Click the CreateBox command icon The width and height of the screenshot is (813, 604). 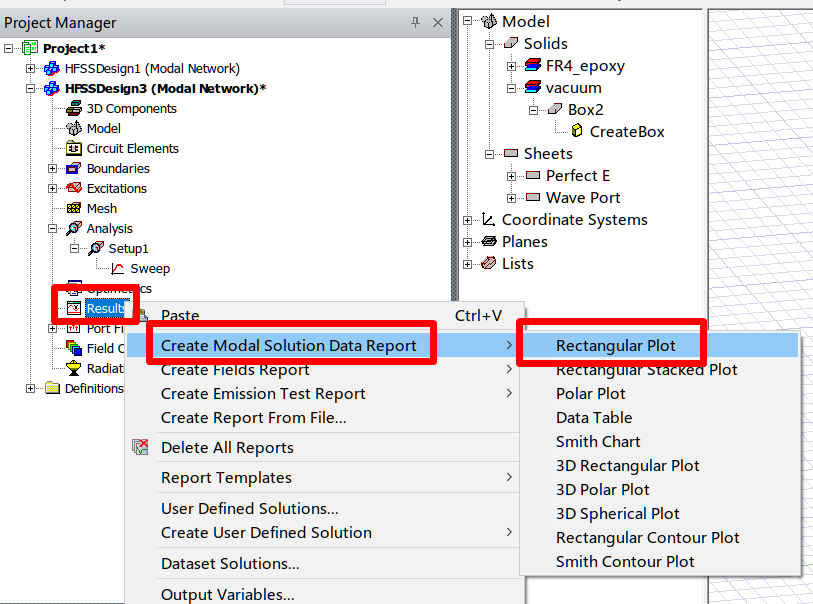point(577,131)
